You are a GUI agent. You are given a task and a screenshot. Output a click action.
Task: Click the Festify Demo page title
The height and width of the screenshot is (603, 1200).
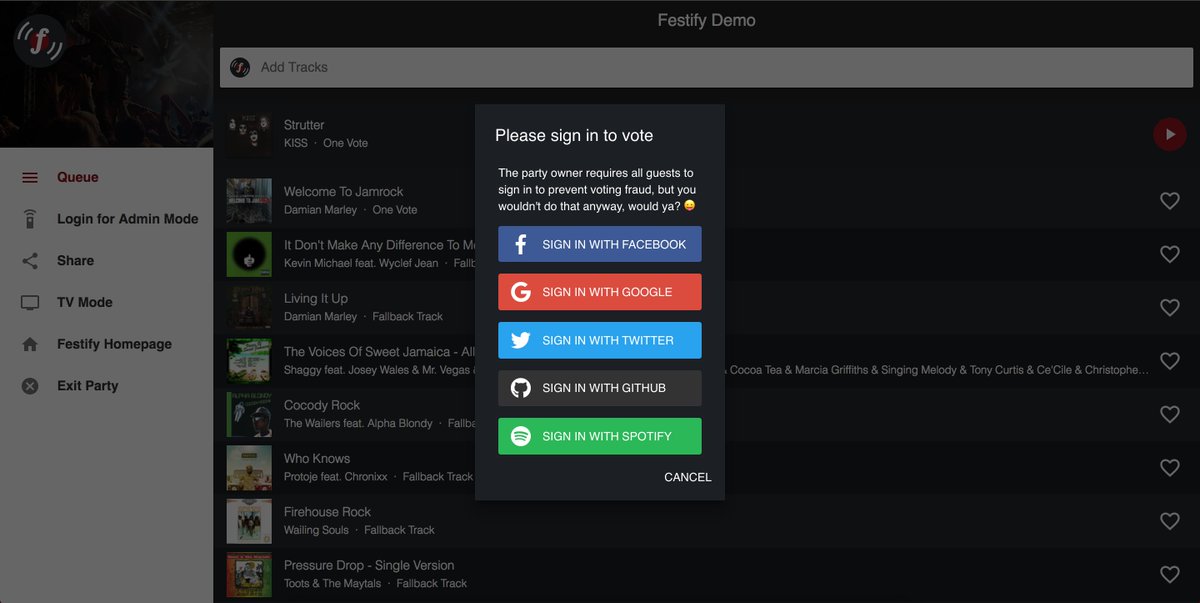(x=706, y=20)
